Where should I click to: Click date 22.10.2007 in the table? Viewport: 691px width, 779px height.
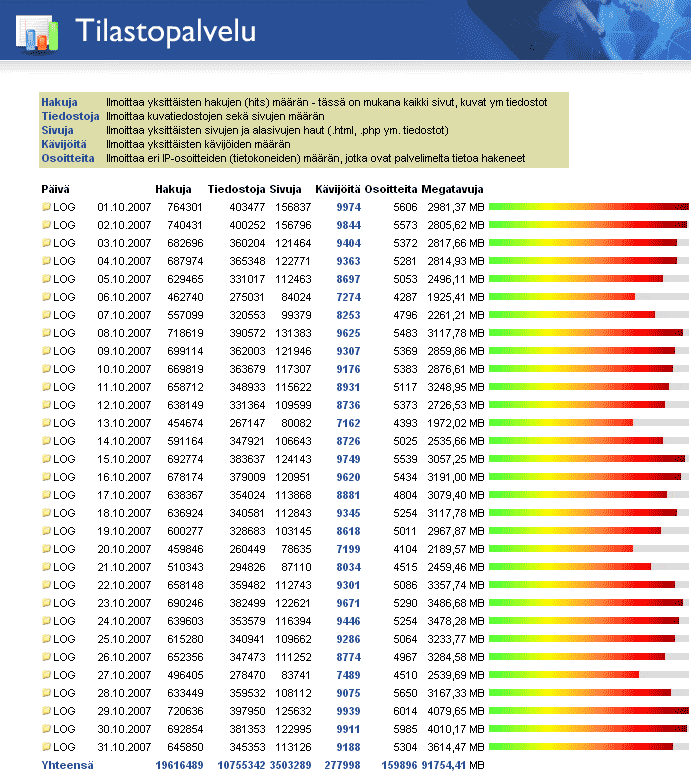click(124, 585)
